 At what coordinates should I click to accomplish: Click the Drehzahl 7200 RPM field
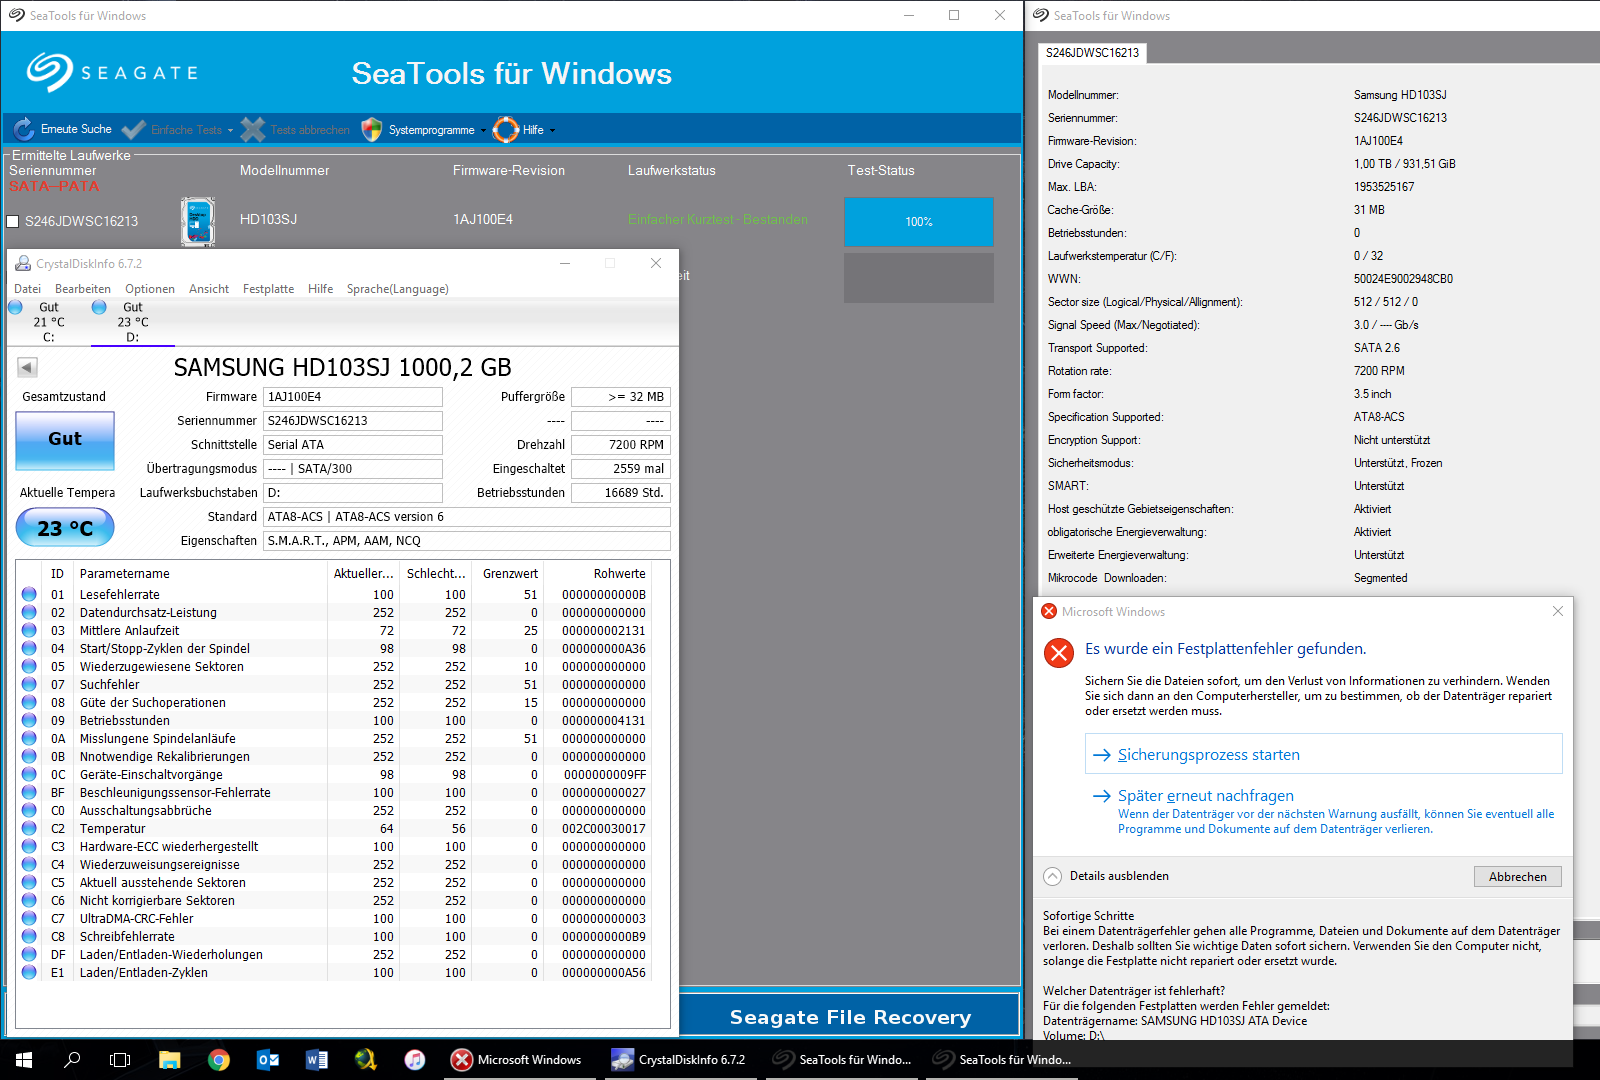click(x=620, y=445)
